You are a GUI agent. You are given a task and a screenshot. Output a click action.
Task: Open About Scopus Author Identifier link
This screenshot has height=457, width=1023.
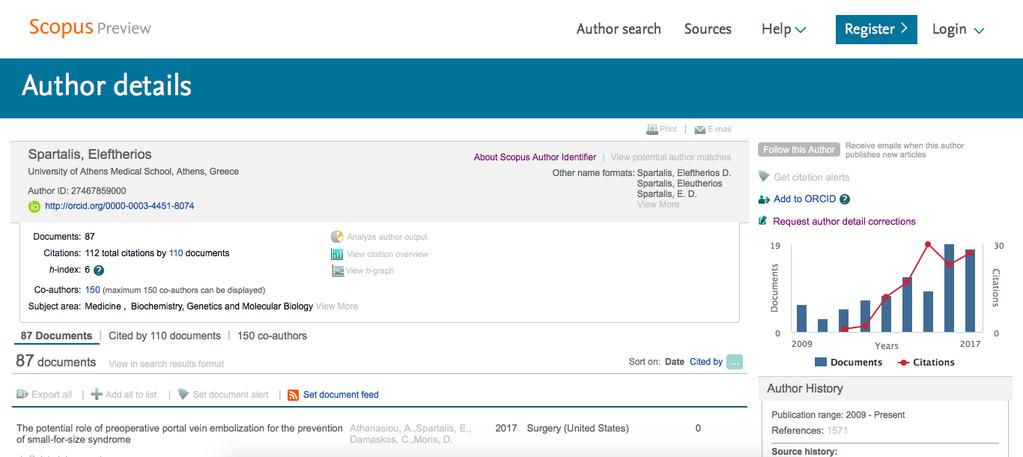point(535,157)
